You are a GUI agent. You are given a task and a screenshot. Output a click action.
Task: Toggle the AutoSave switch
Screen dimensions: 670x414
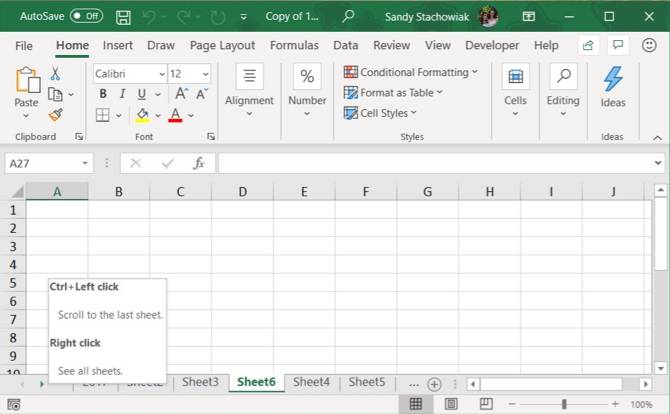click(86, 17)
